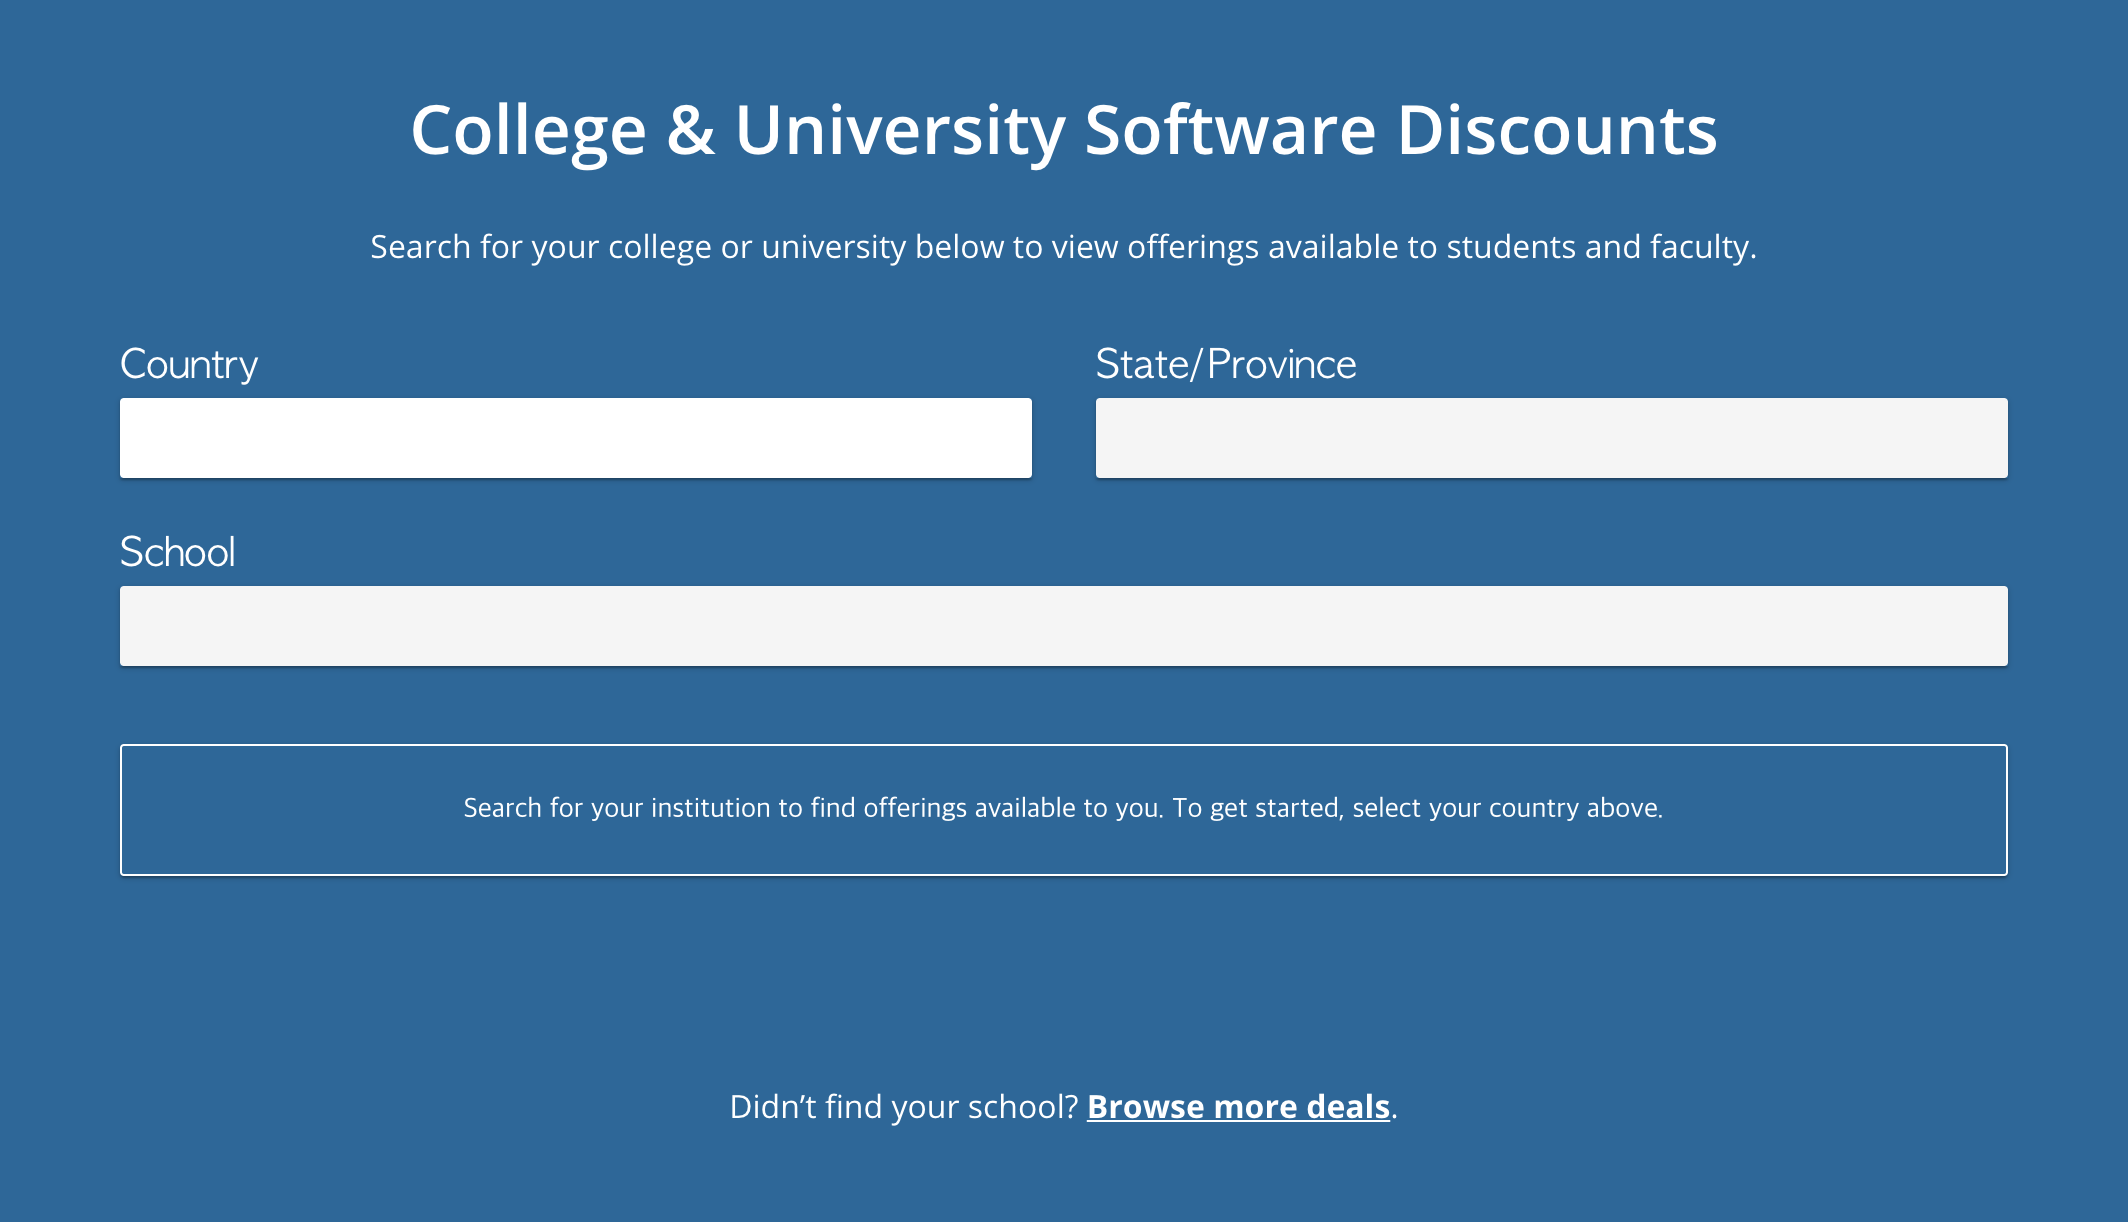Screen dimensions: 2128x1222
Task: Click the word College in the heading
Action: coord(528,131)
